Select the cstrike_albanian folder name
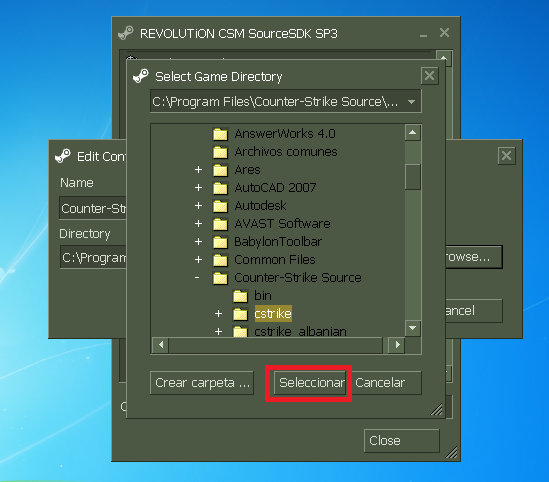This screenshot has height=482, width=549. [300, 331]
